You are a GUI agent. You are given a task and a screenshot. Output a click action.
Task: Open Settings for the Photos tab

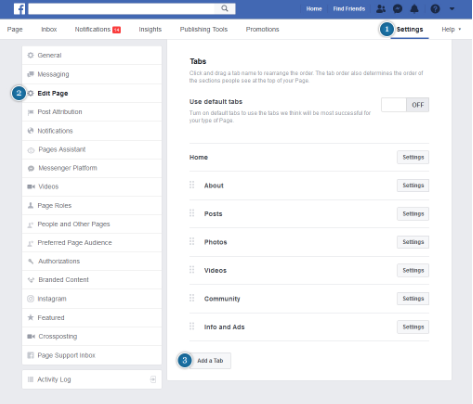(x=413, y=242)
